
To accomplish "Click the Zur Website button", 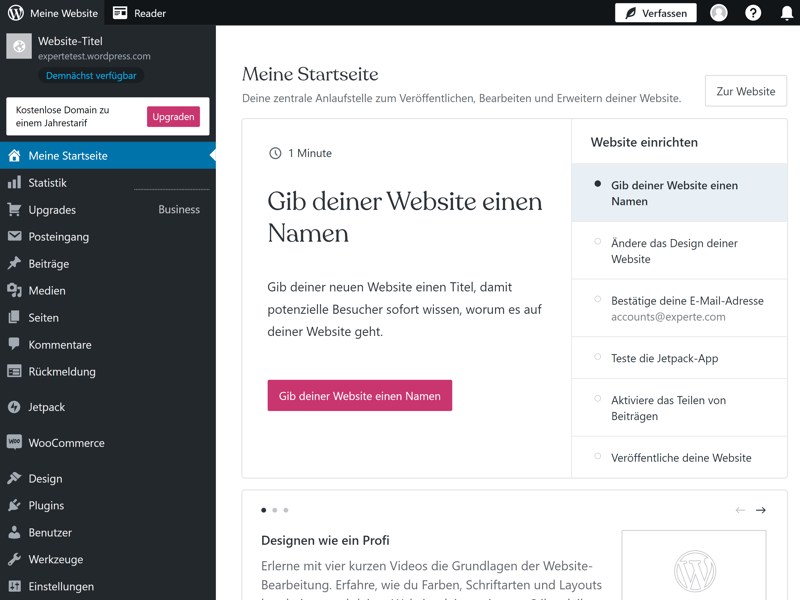I will tap(746, 91).
